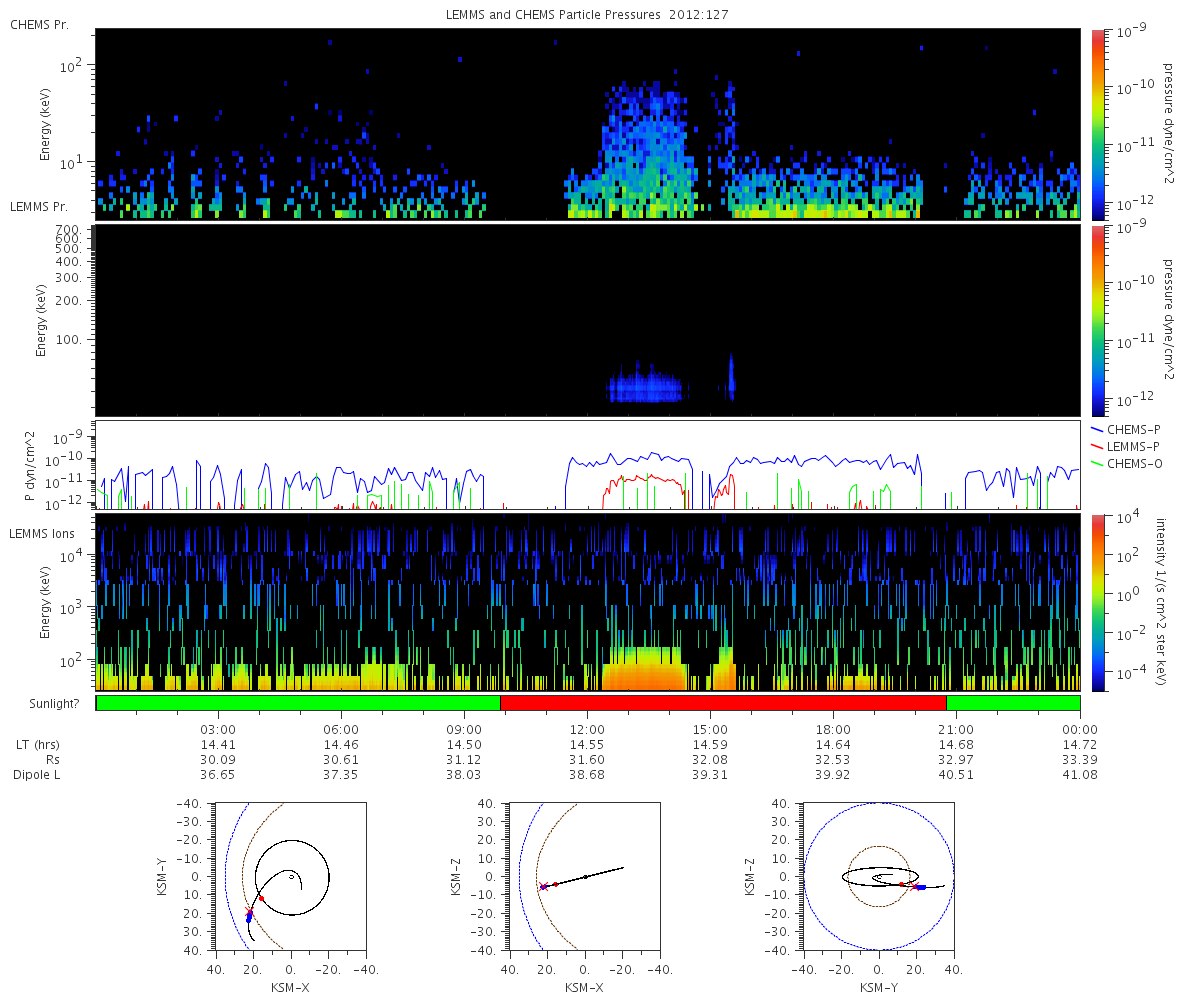The width and height of the screenshot is (1200, 1000).
Task: Click the green Sunlight segment after 21:00
Action: 1013,703
